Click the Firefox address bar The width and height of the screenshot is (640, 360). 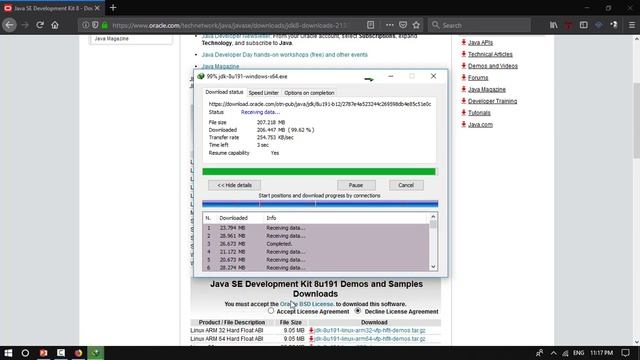[x=229, y=25]
